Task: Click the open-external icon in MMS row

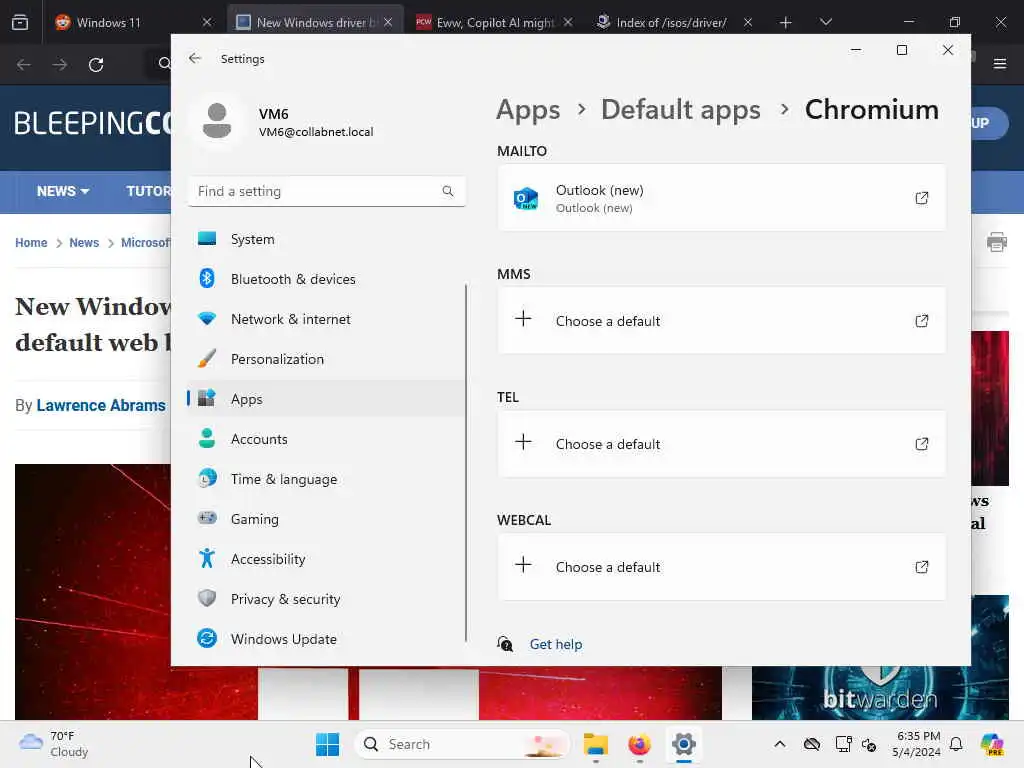Action: (921, 321)
